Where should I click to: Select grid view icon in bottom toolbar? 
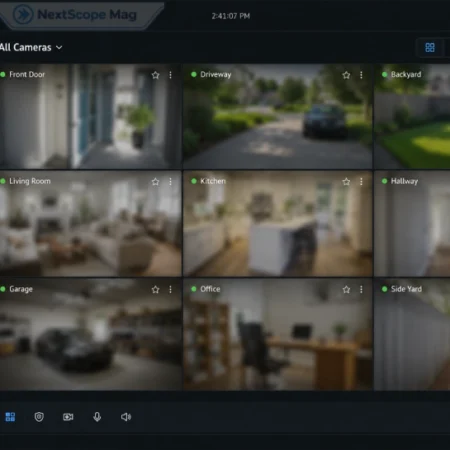coord(10,417)
